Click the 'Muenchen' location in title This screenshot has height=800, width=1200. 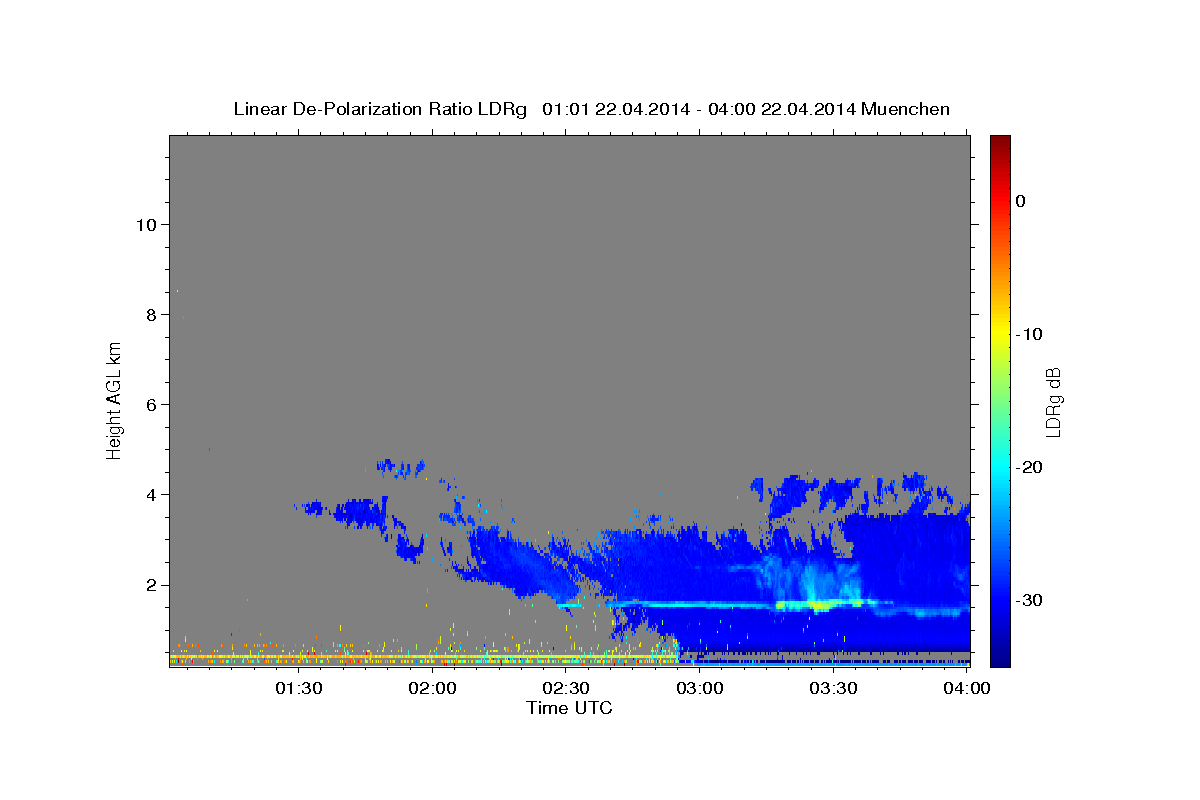pos(906,109)
